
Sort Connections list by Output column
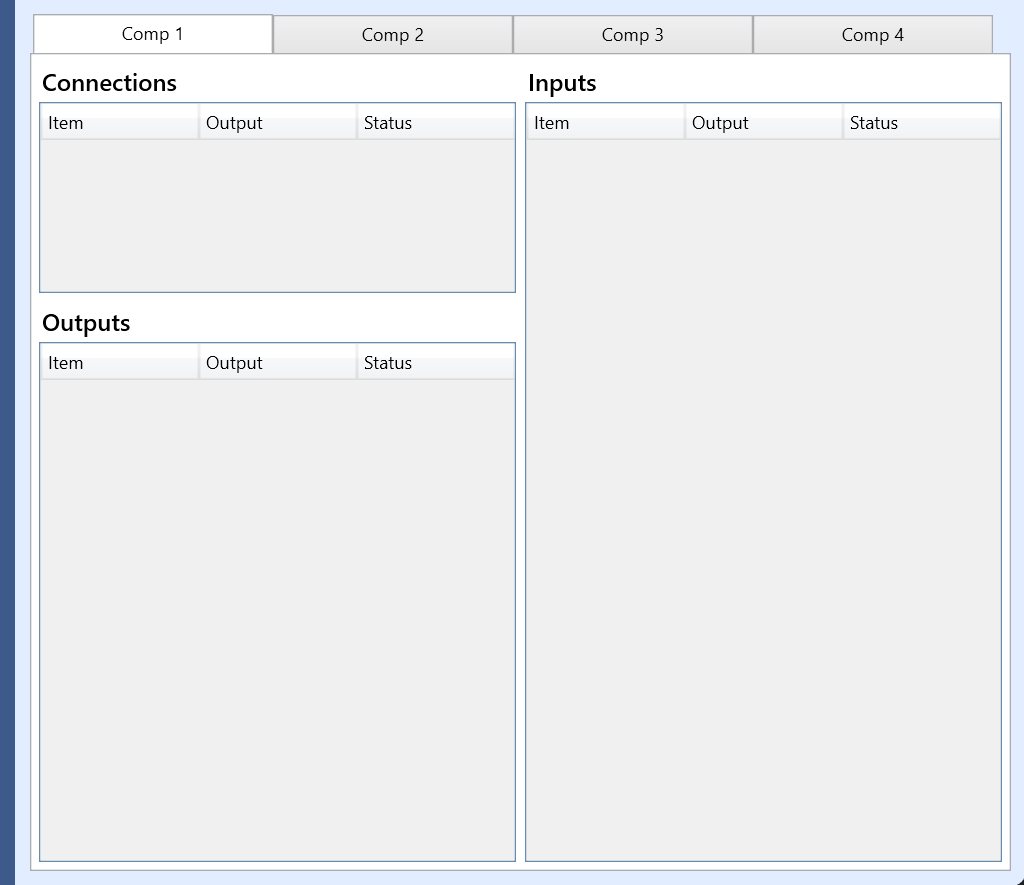click(x=278, y=122)
